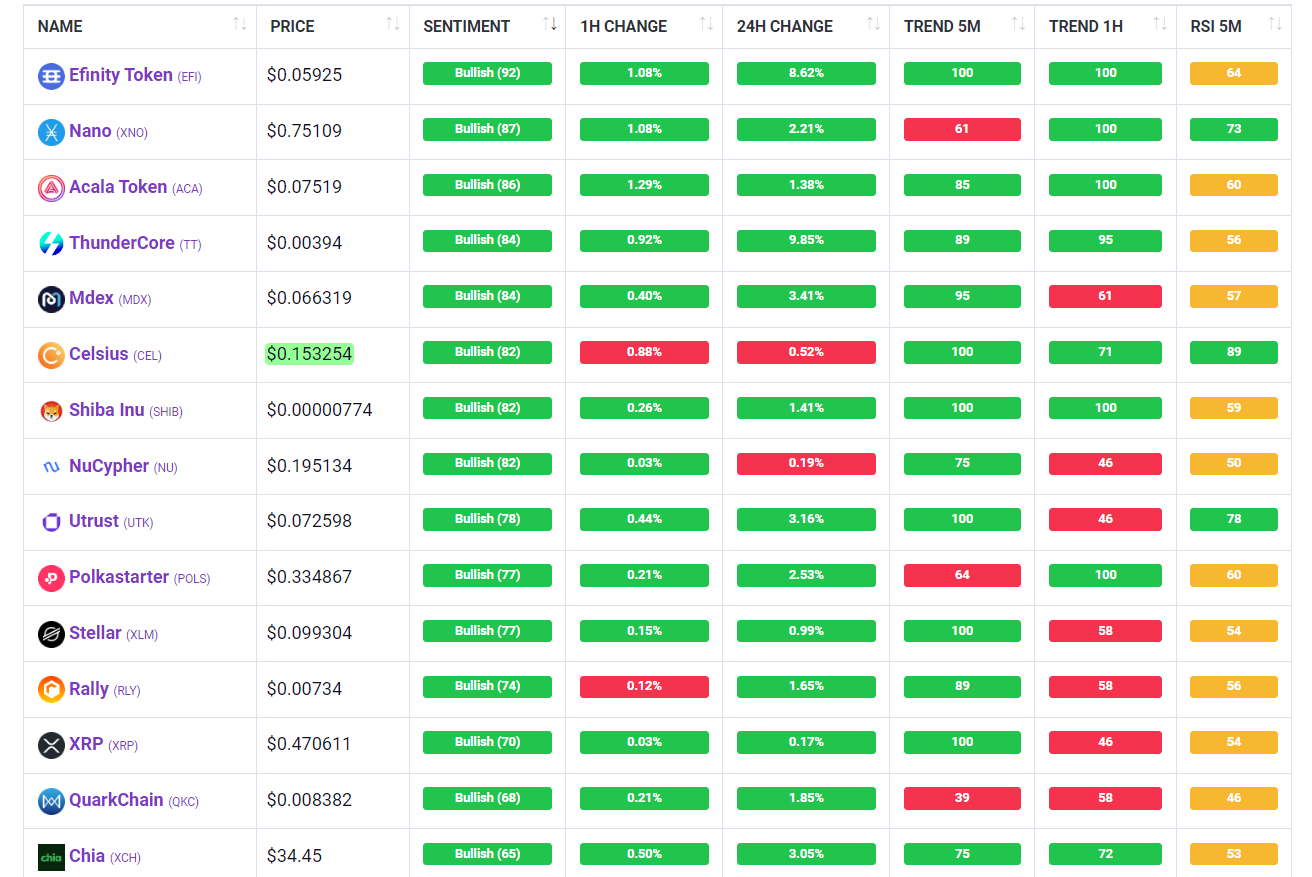This screenshot has width=1312, height=877.
Task: Sort by TREND 5M column arrows
Action: [x=1018, y=24]
